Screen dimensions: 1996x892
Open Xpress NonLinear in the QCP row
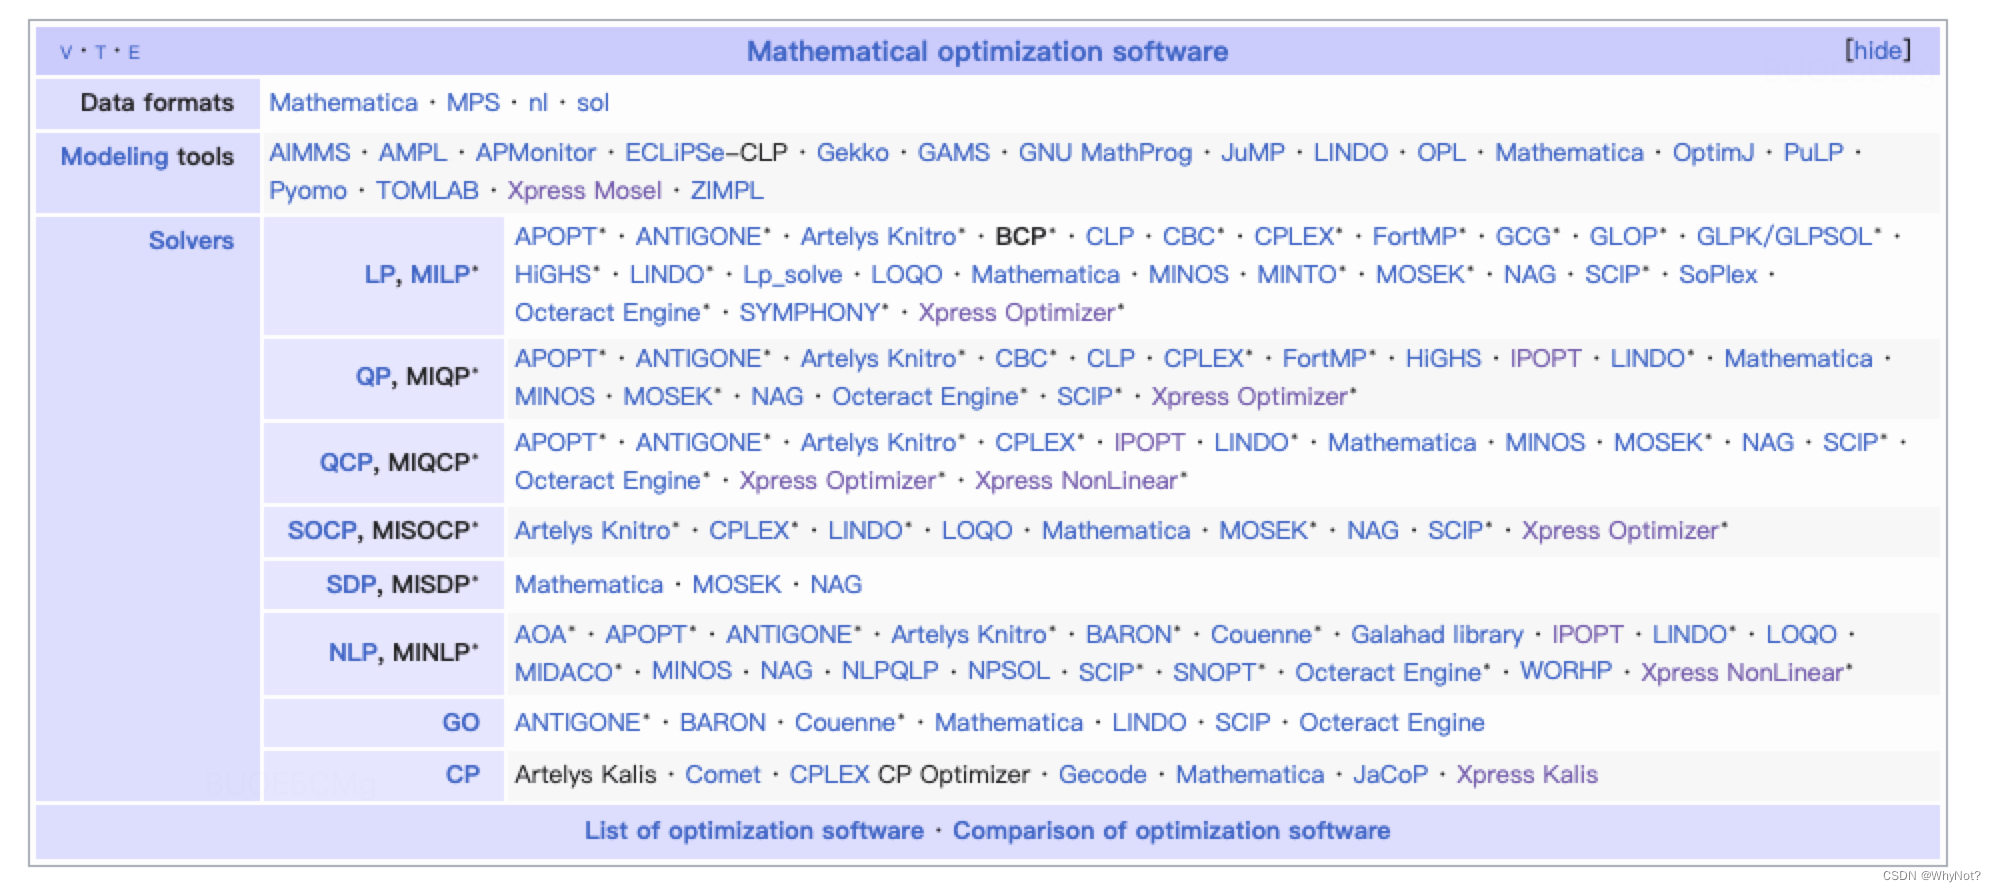(1076, 481)
